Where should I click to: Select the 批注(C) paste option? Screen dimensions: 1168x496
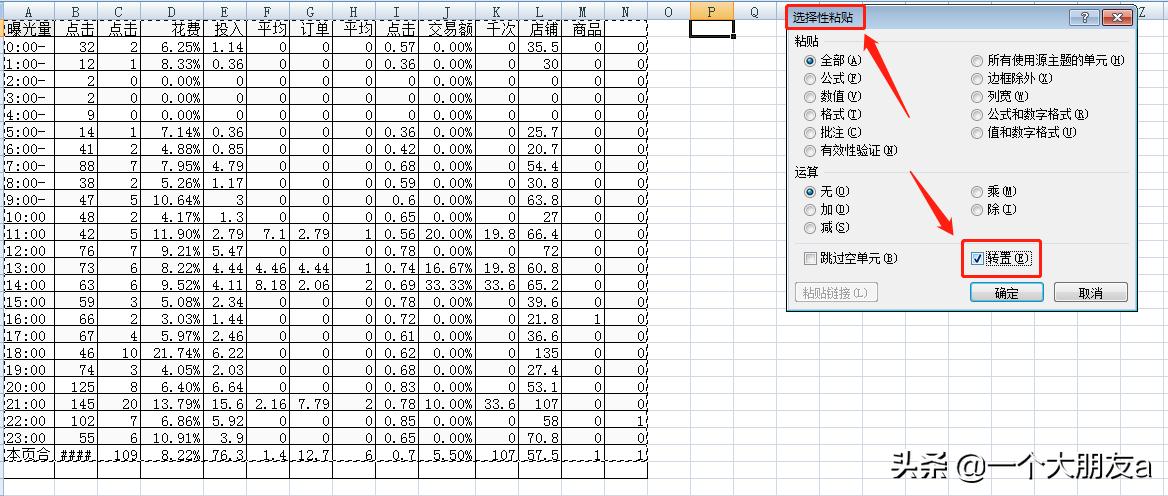coord(832,132)
